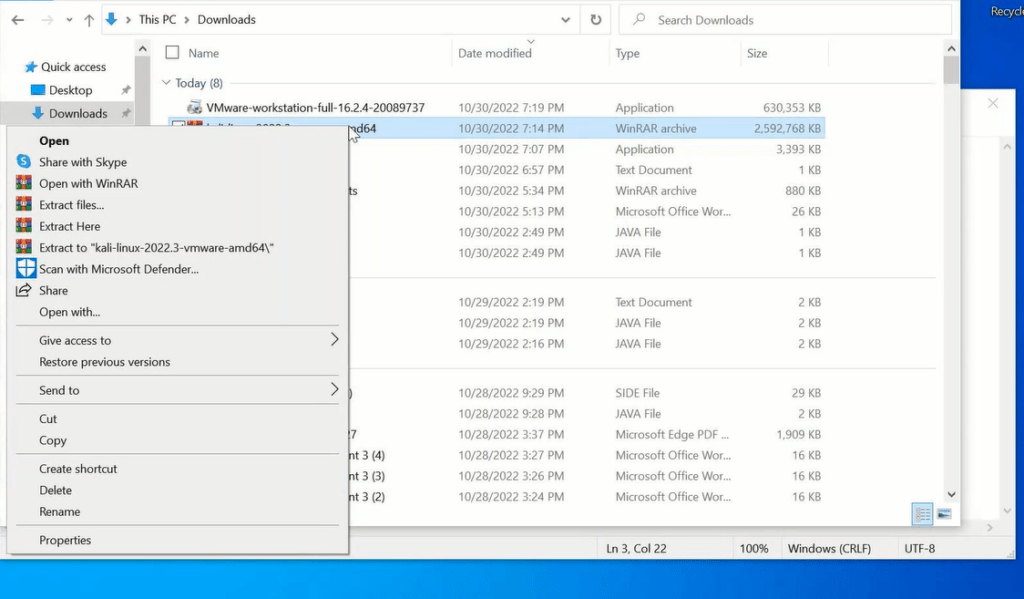Open Desktop from the navigation pane
1024x599 pixels.
click(71, 90)
